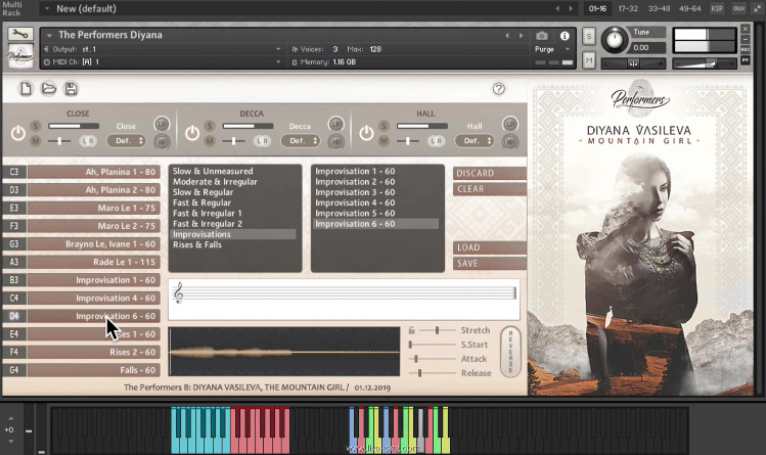Adjust the Stretch slider

437,330
